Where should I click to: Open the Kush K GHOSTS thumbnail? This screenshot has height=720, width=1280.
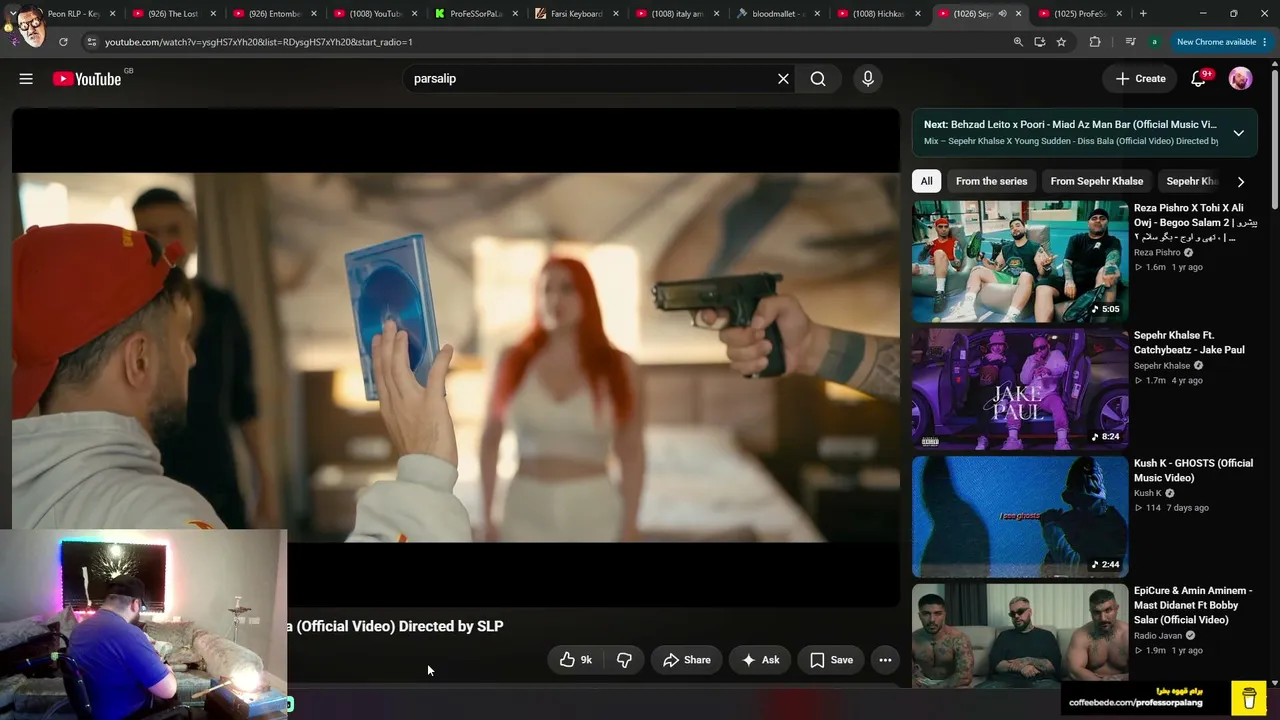pos(1020,517)
